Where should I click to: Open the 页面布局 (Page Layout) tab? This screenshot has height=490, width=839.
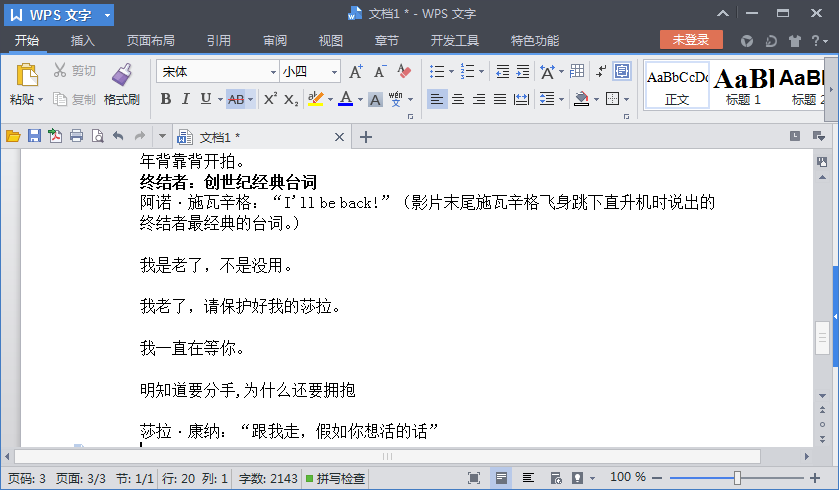(x=150, y=41)
